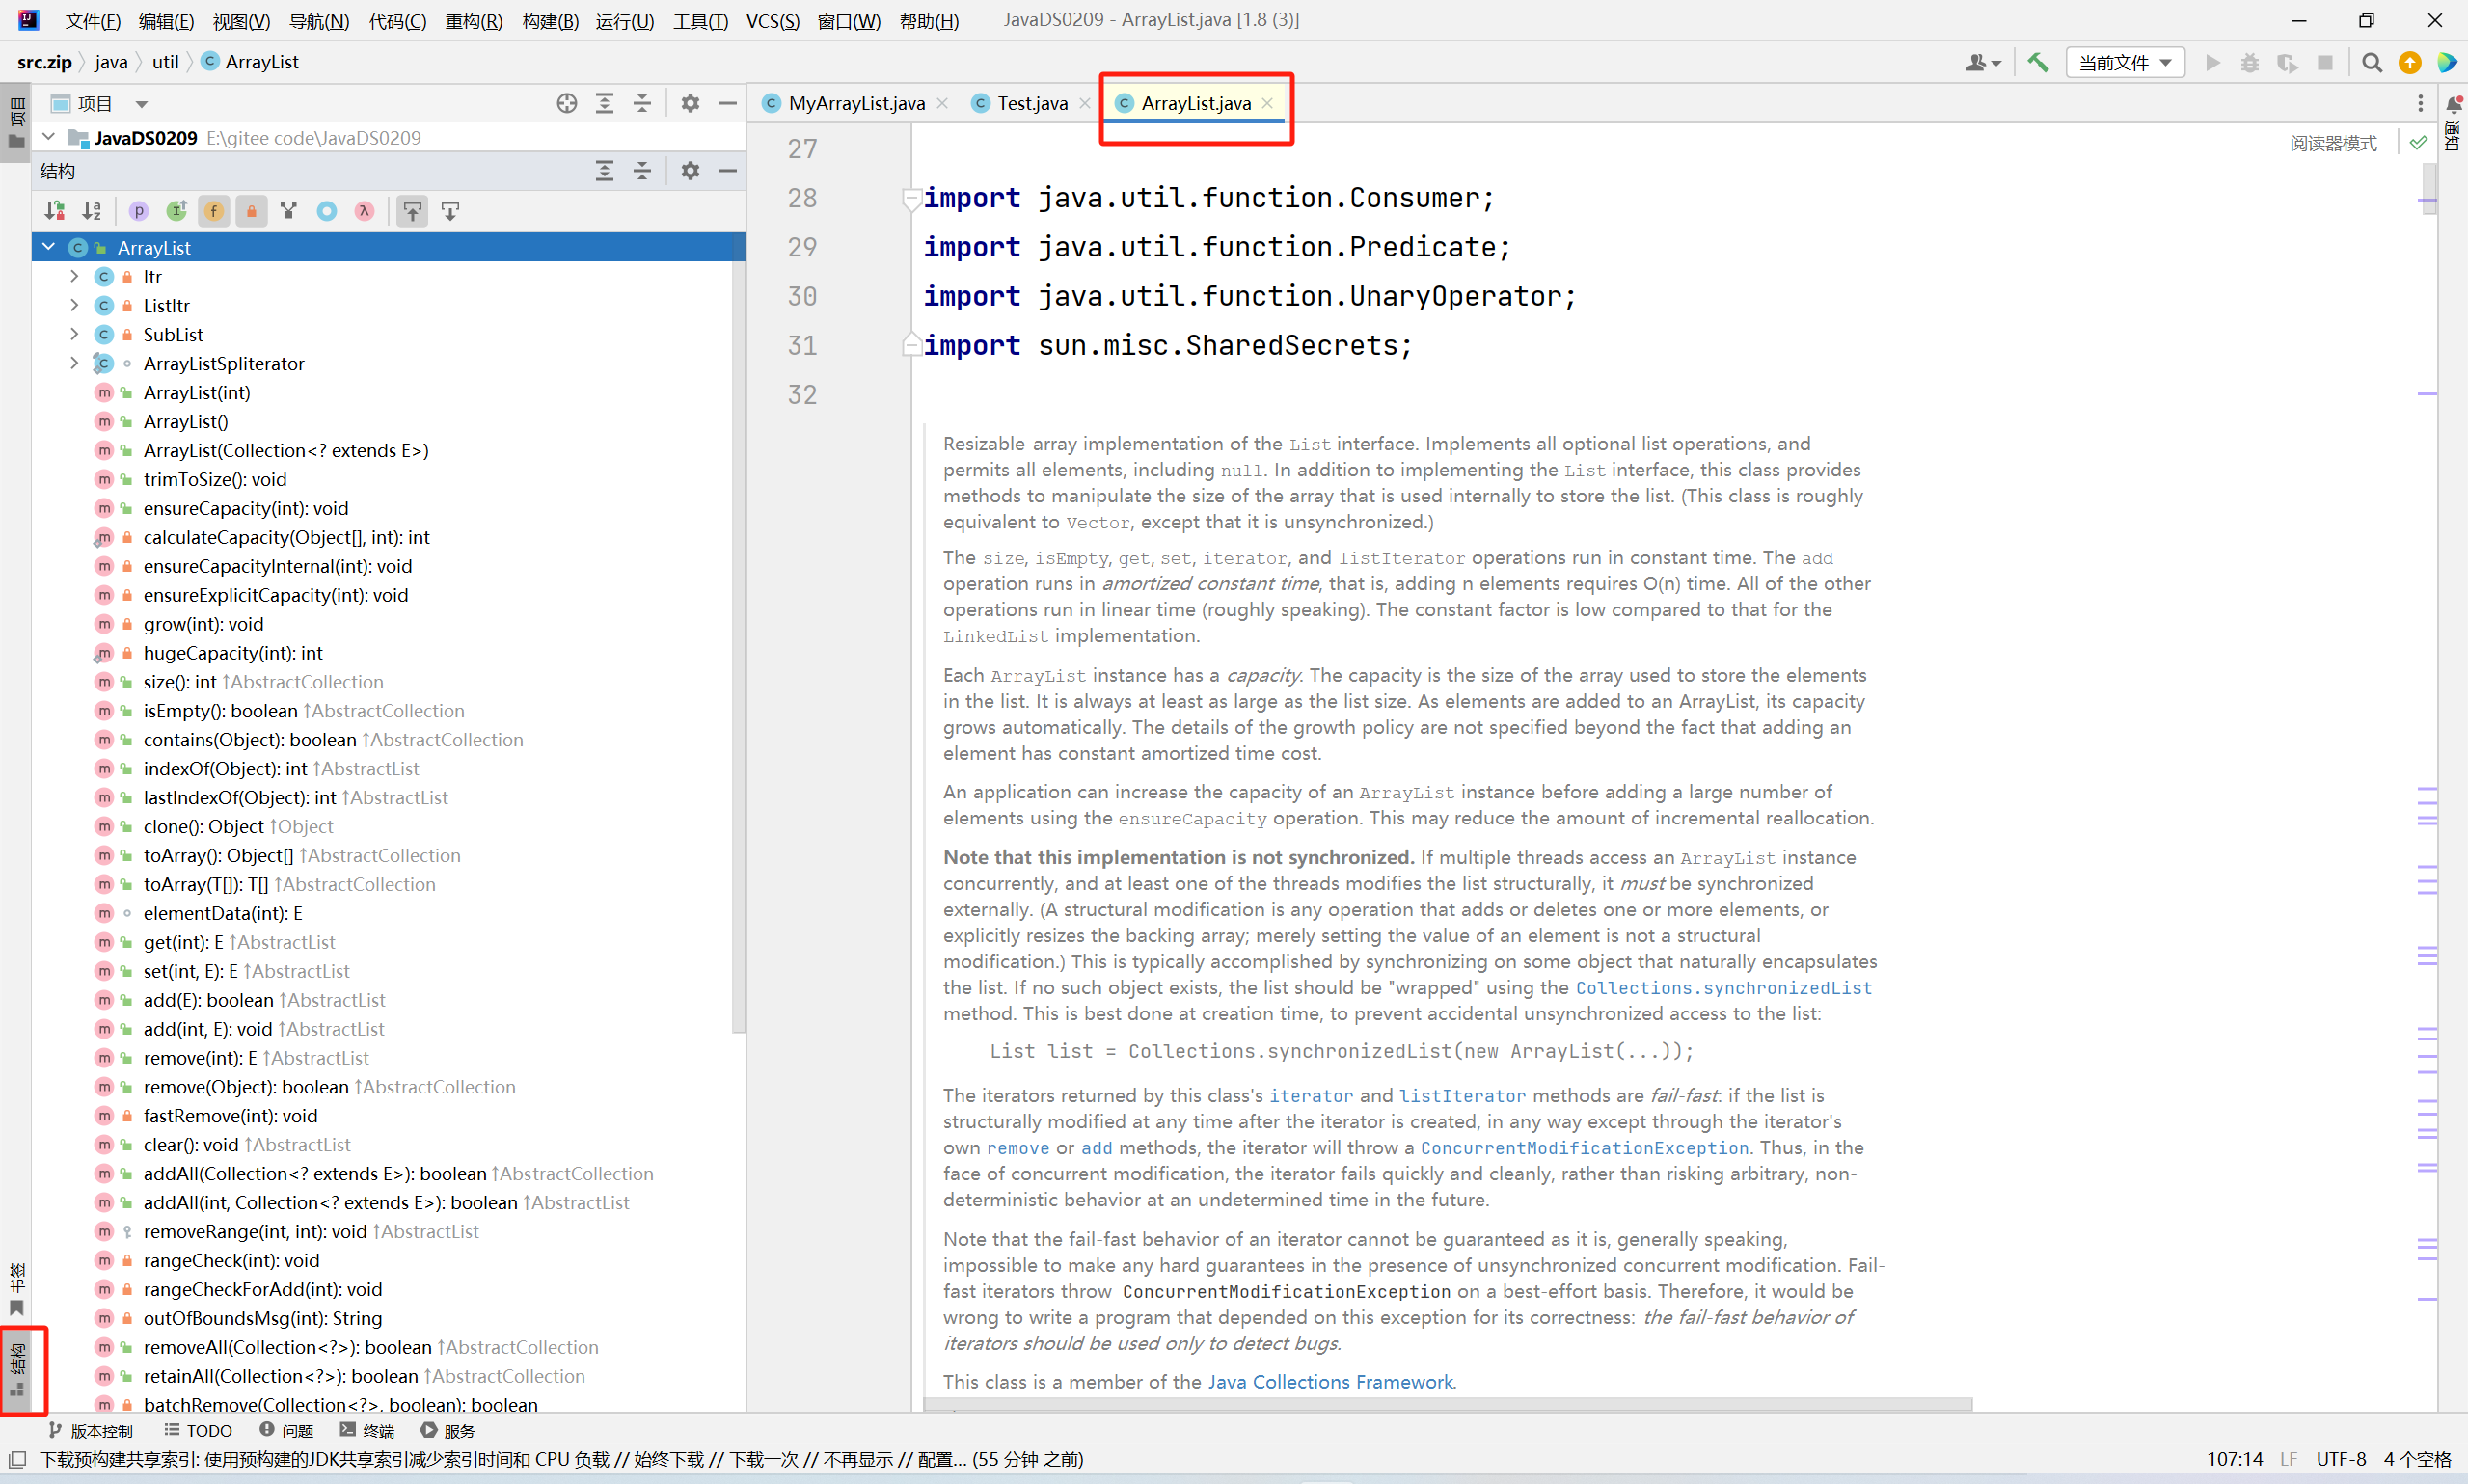Screen dimensions: 2468x1484
Task: Collapse the ArrayList root node in Structure
Action: tap(48, 247)
